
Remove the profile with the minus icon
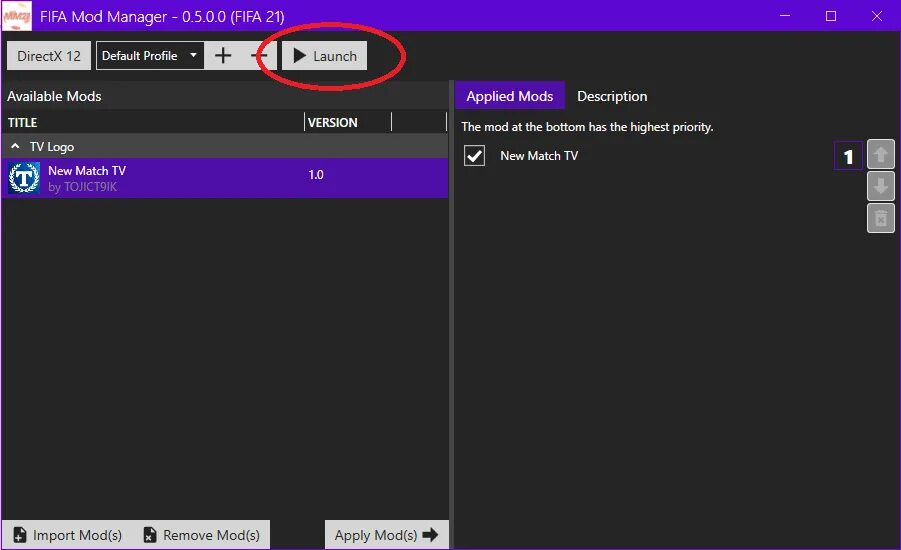click(259, 56)
